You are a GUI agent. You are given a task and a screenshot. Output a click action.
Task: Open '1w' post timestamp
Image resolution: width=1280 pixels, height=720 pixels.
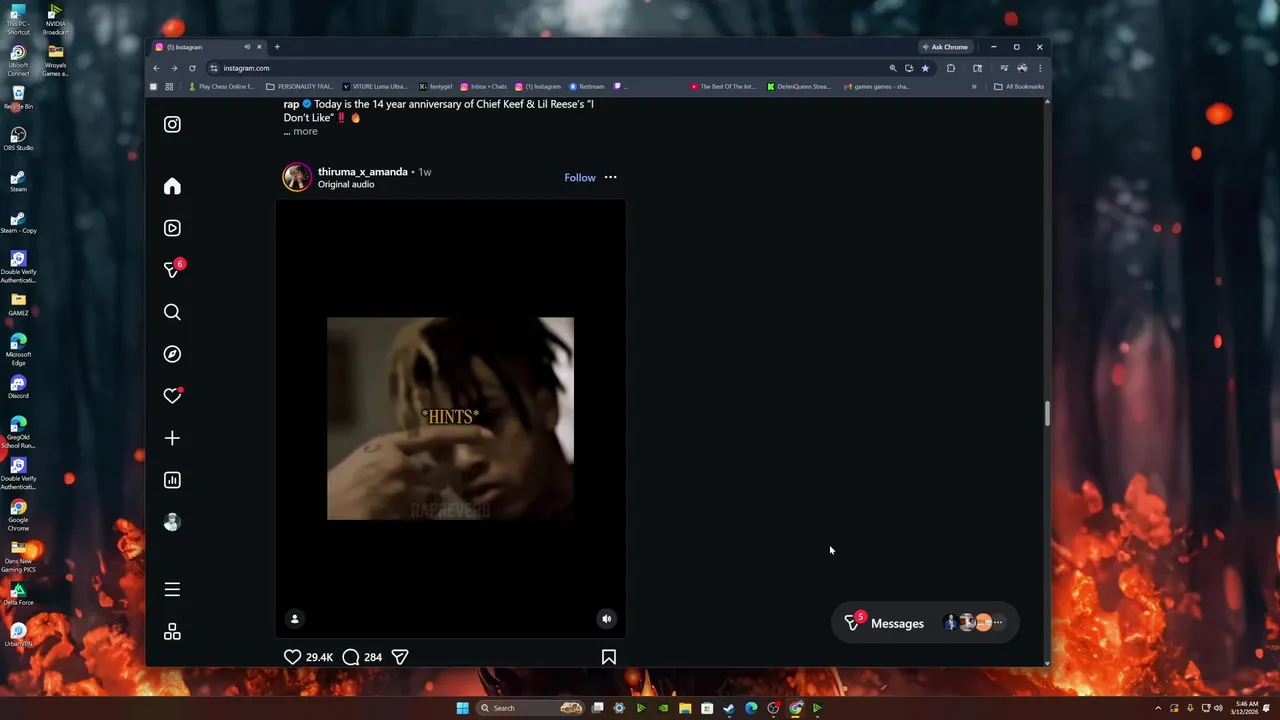point(425,172)
